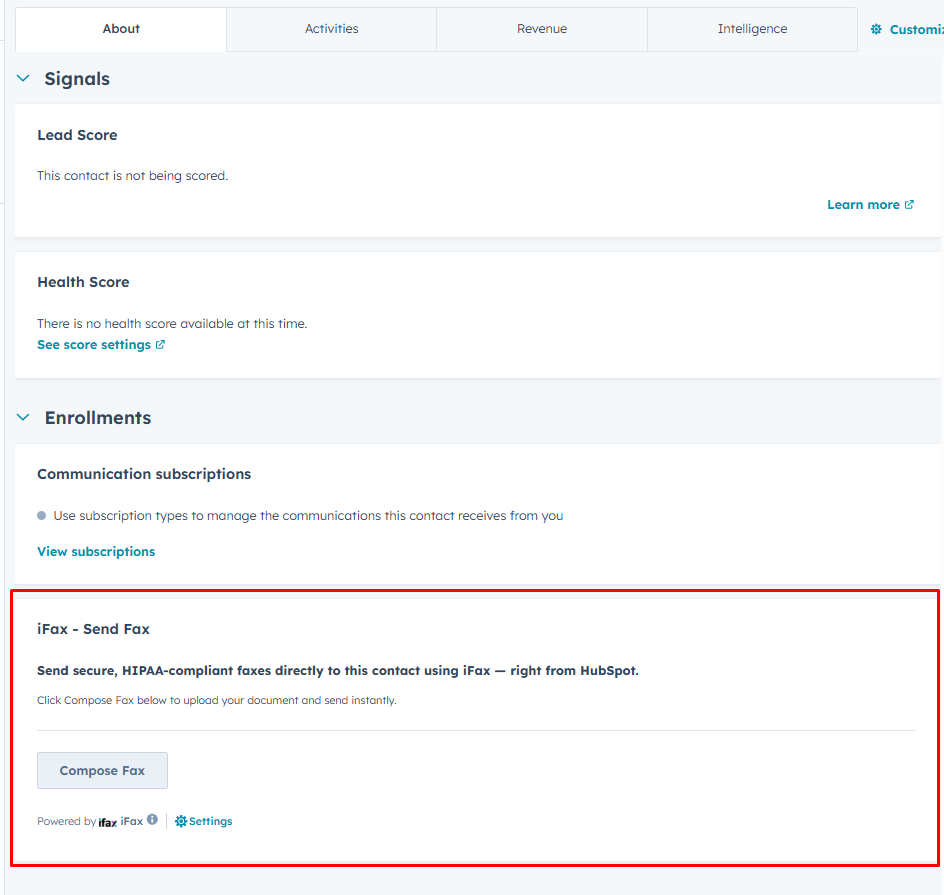Click the info icon next to iFax

point(152,820)
